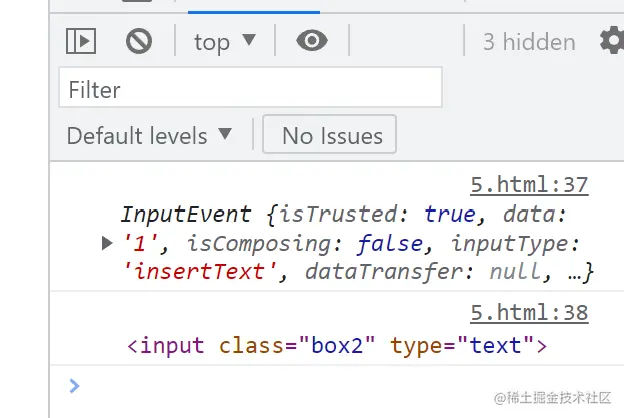Viewport: 624px width, 418px height.
Task: Clear the console with the block icon
Action: (139, 41)
